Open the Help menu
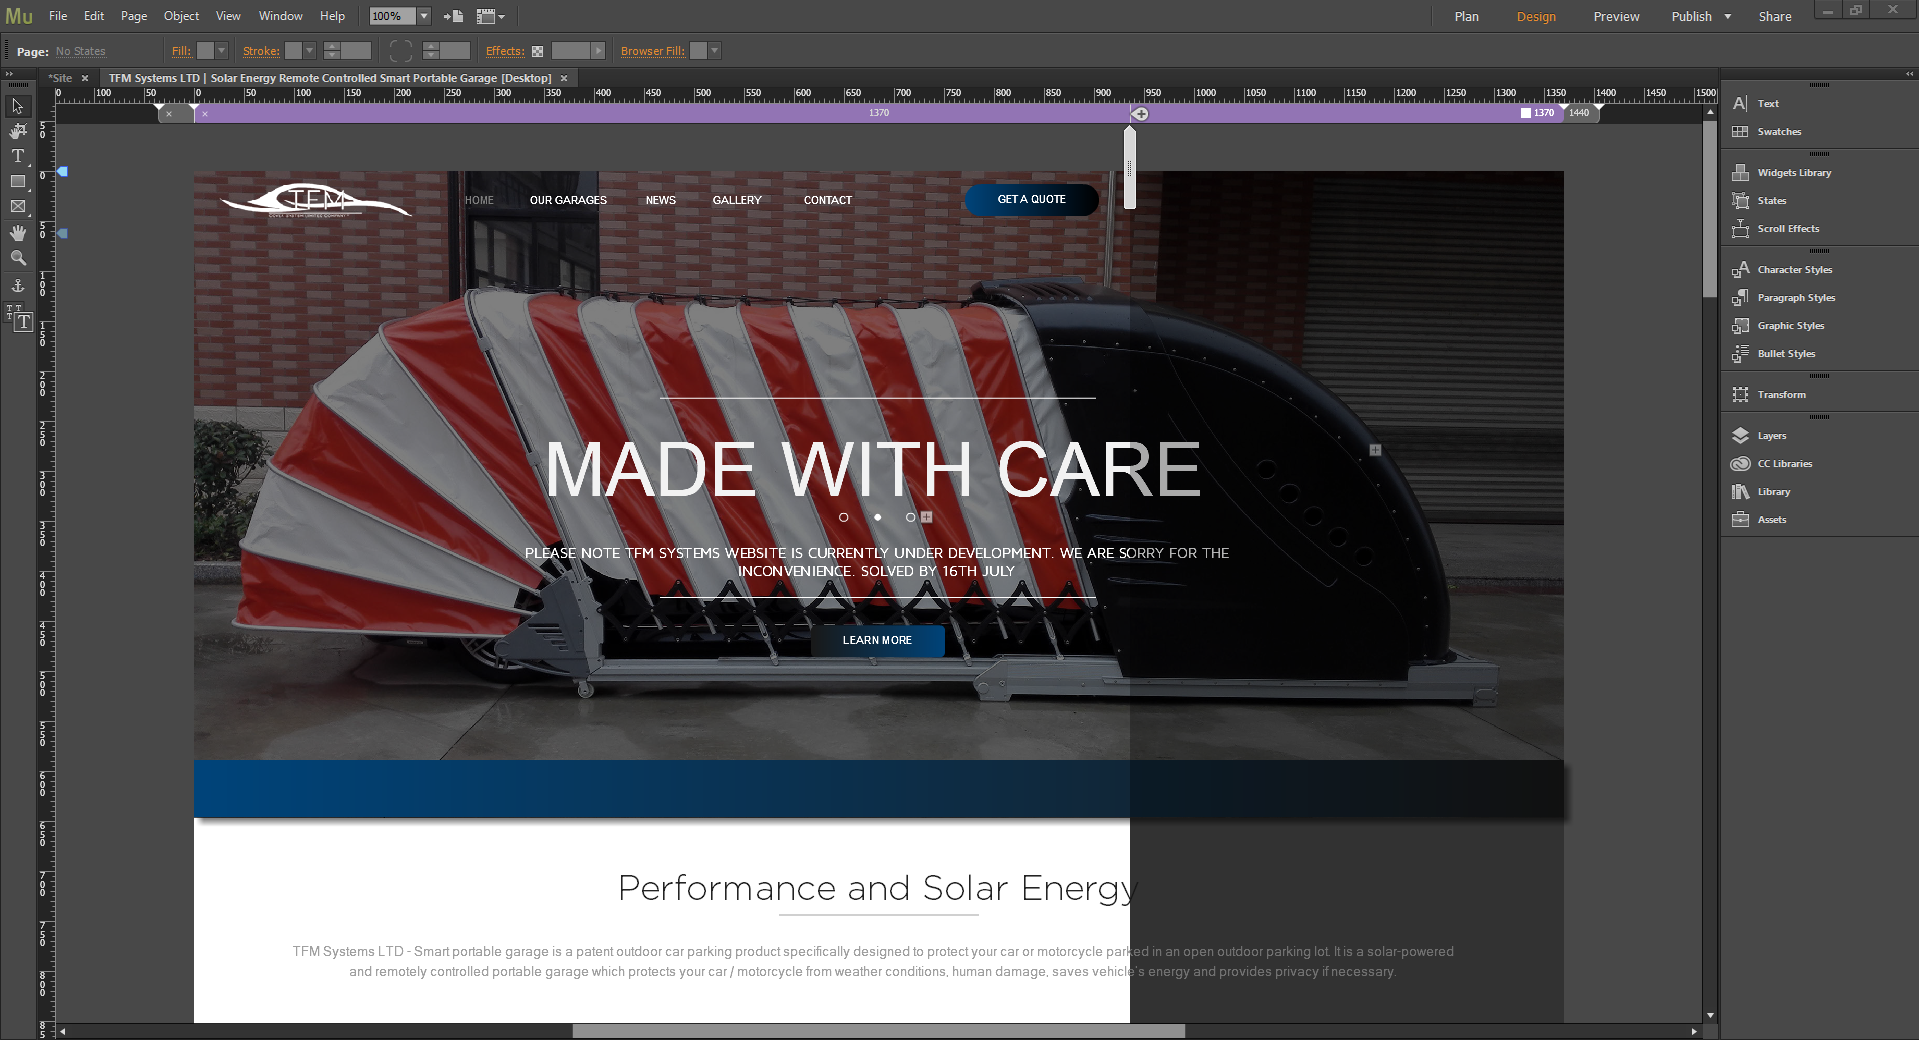 pos(332,16)
